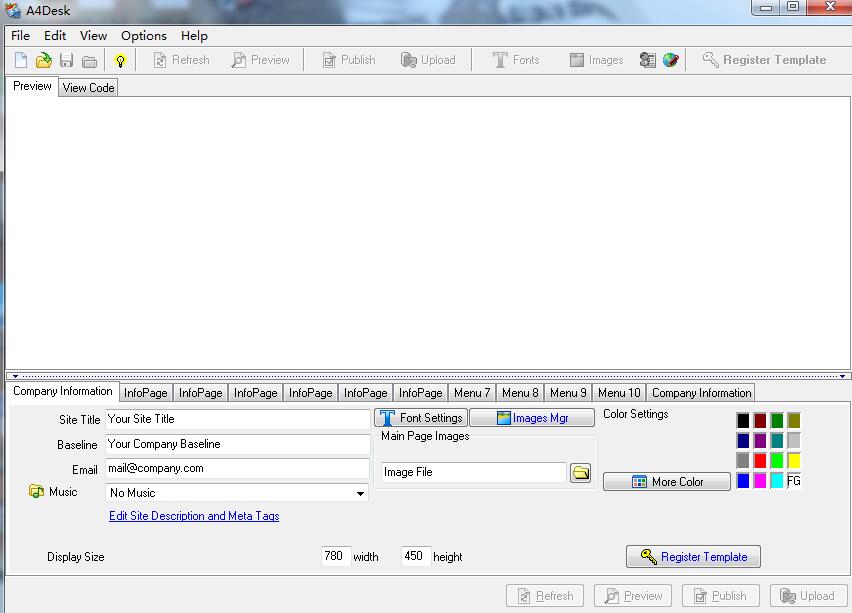852x613 pixels.
Task: Click the Register Template button with key icon
Action: tap(693, 557)
